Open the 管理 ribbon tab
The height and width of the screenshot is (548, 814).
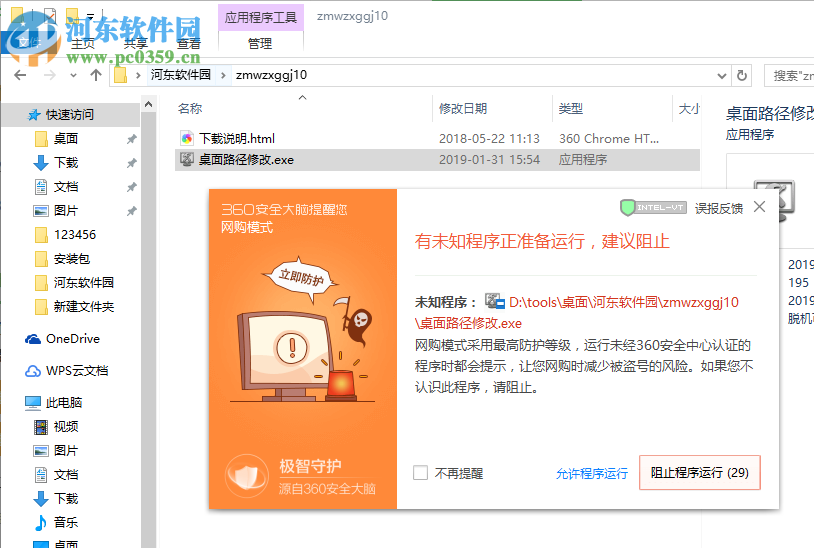pos(260,44)
